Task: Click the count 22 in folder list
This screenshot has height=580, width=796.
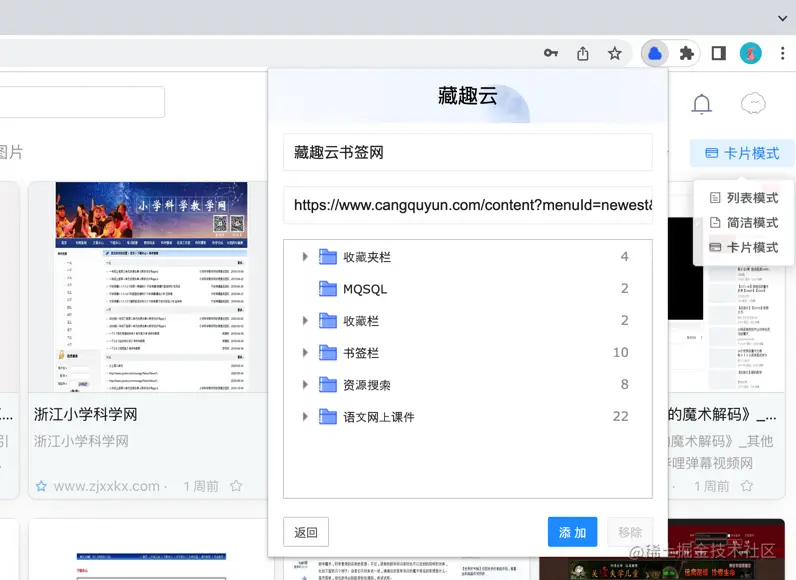Action: (x=620, y=416)
